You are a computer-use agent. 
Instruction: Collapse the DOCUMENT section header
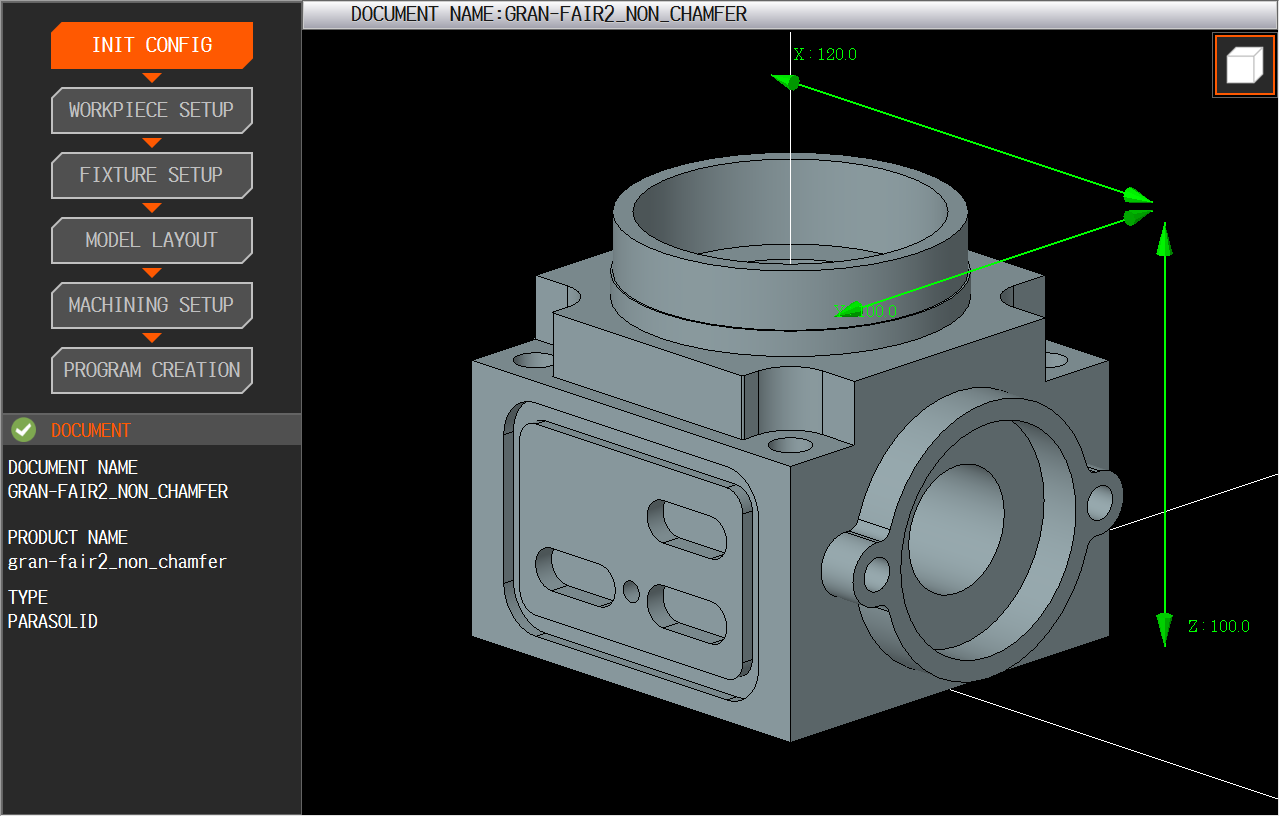(x=91, y=431)
